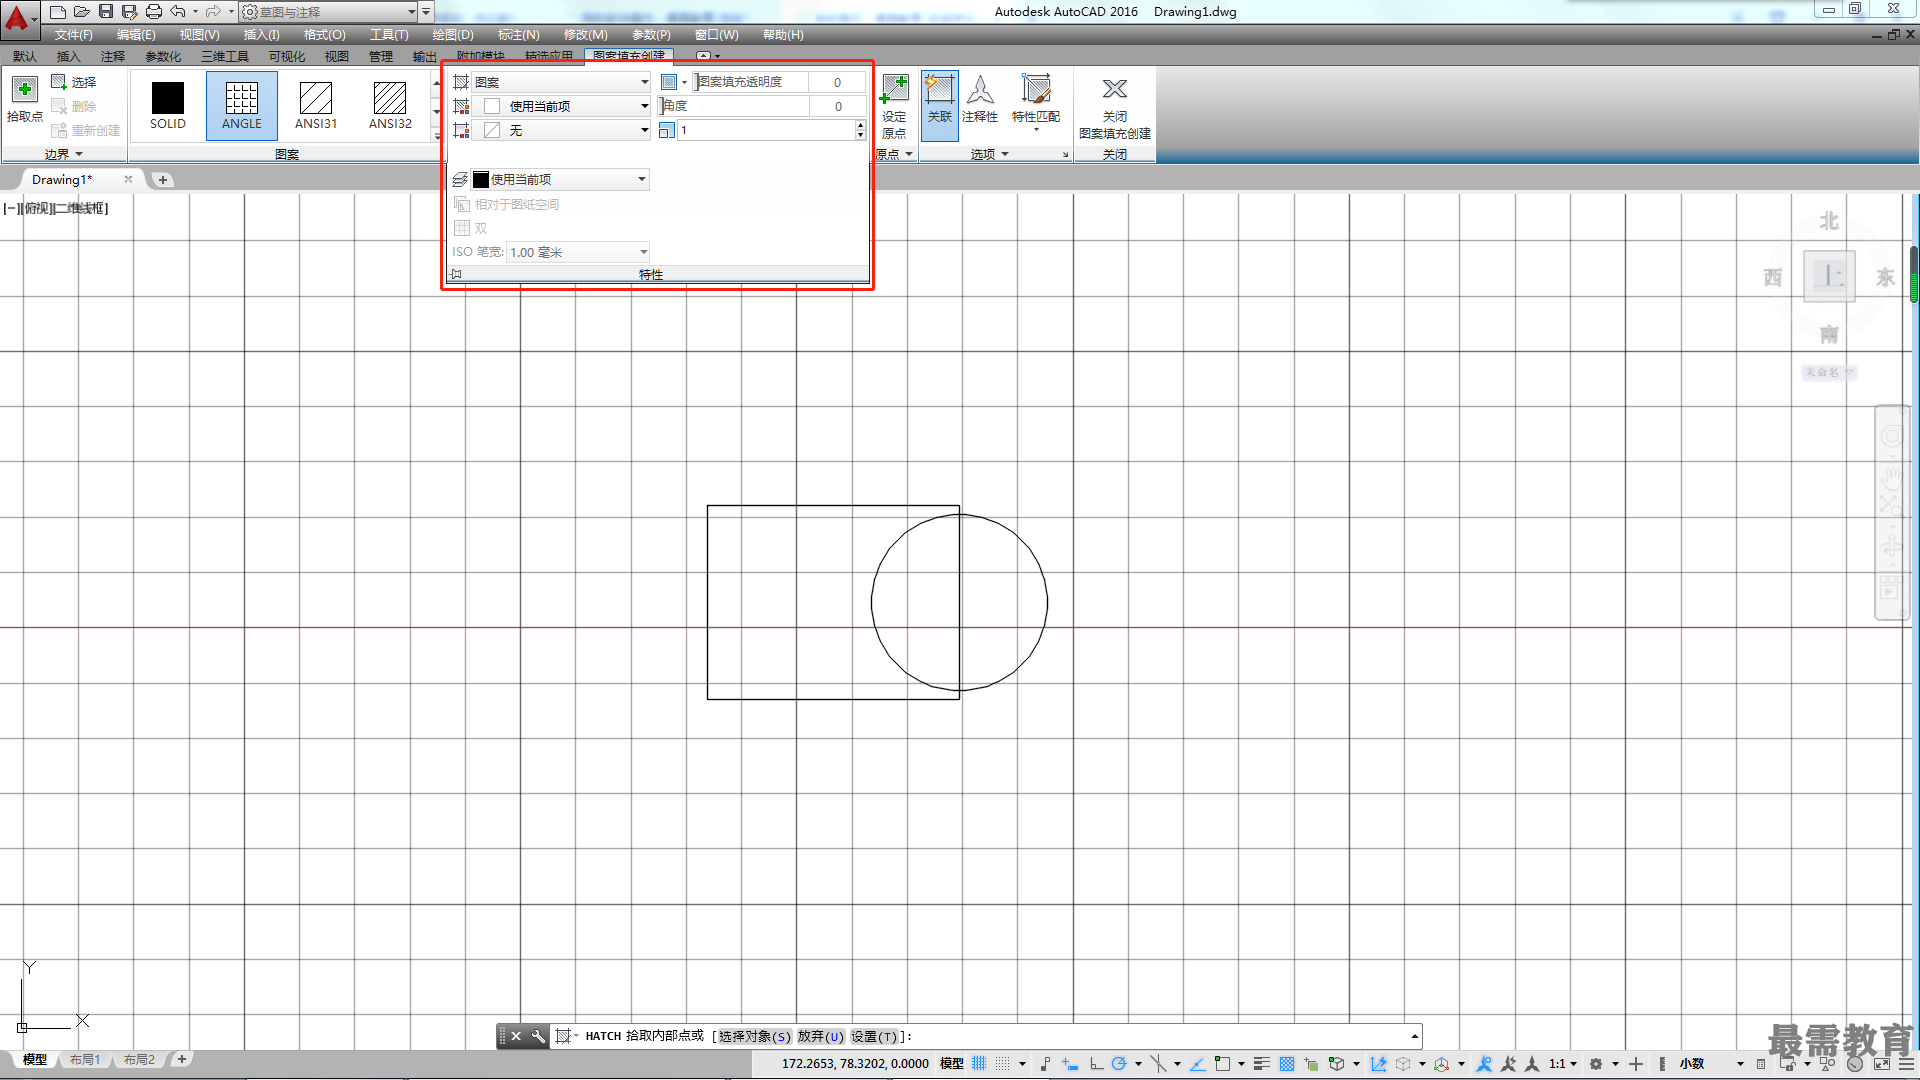Adjust the hatch angle (角度) slider
This screenshot has width=1920, height=1080.
tap(734, 106)
